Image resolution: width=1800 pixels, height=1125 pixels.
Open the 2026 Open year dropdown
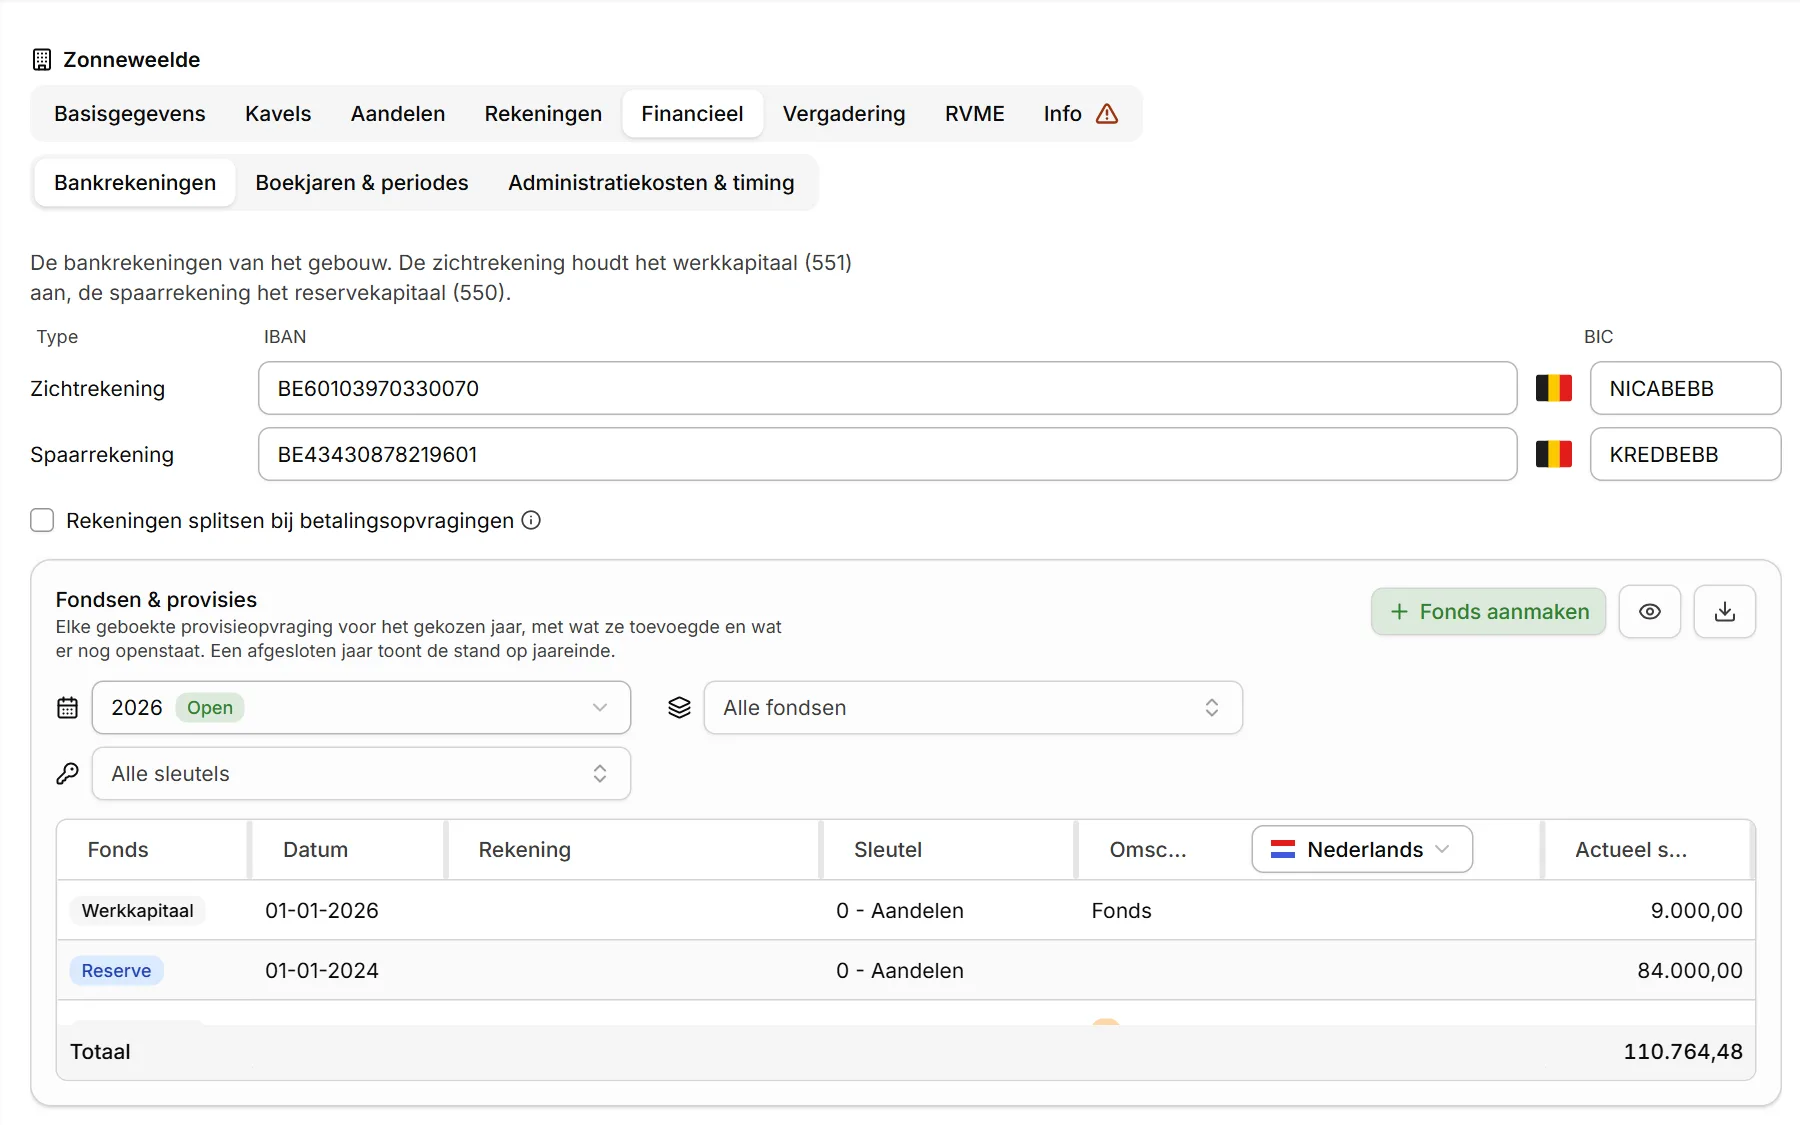pyautogui.click(x=361, y=708)
